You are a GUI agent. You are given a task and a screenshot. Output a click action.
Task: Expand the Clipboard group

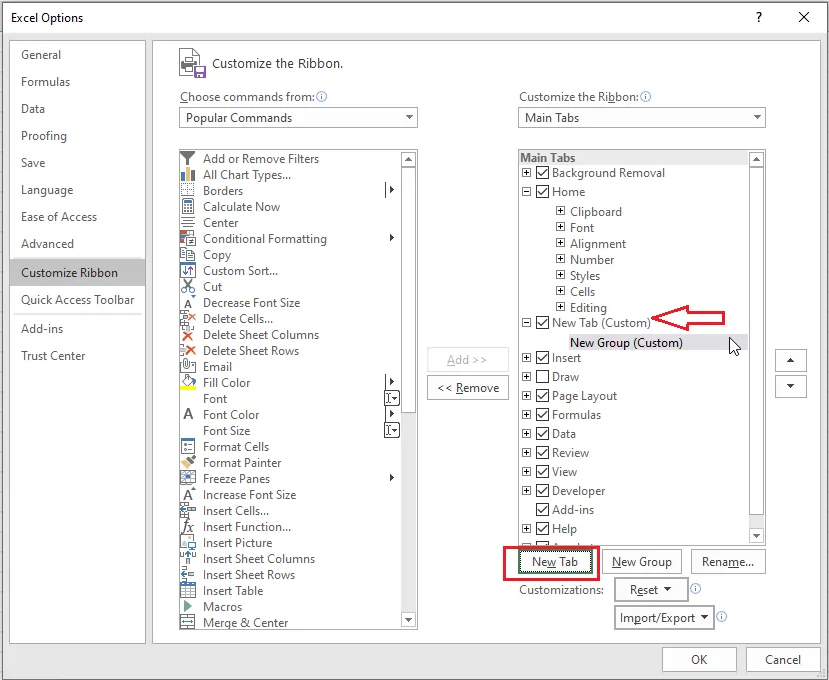pos(560,210)
